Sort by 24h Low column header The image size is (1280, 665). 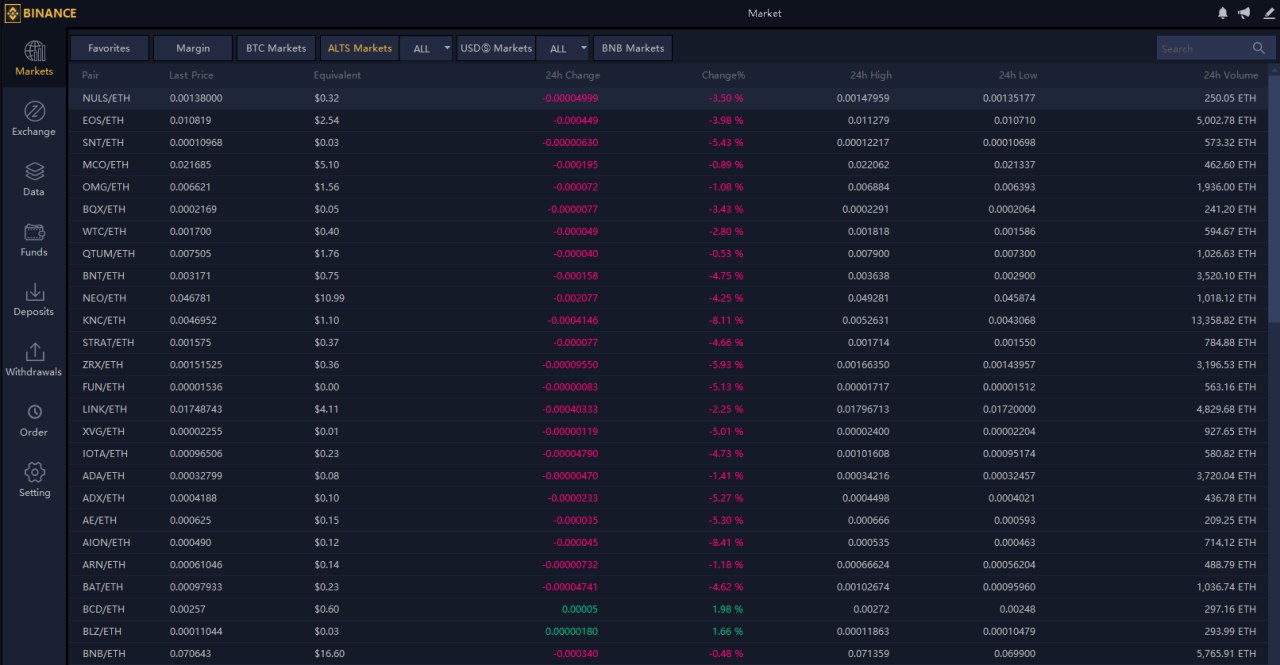click(1018, 75)
